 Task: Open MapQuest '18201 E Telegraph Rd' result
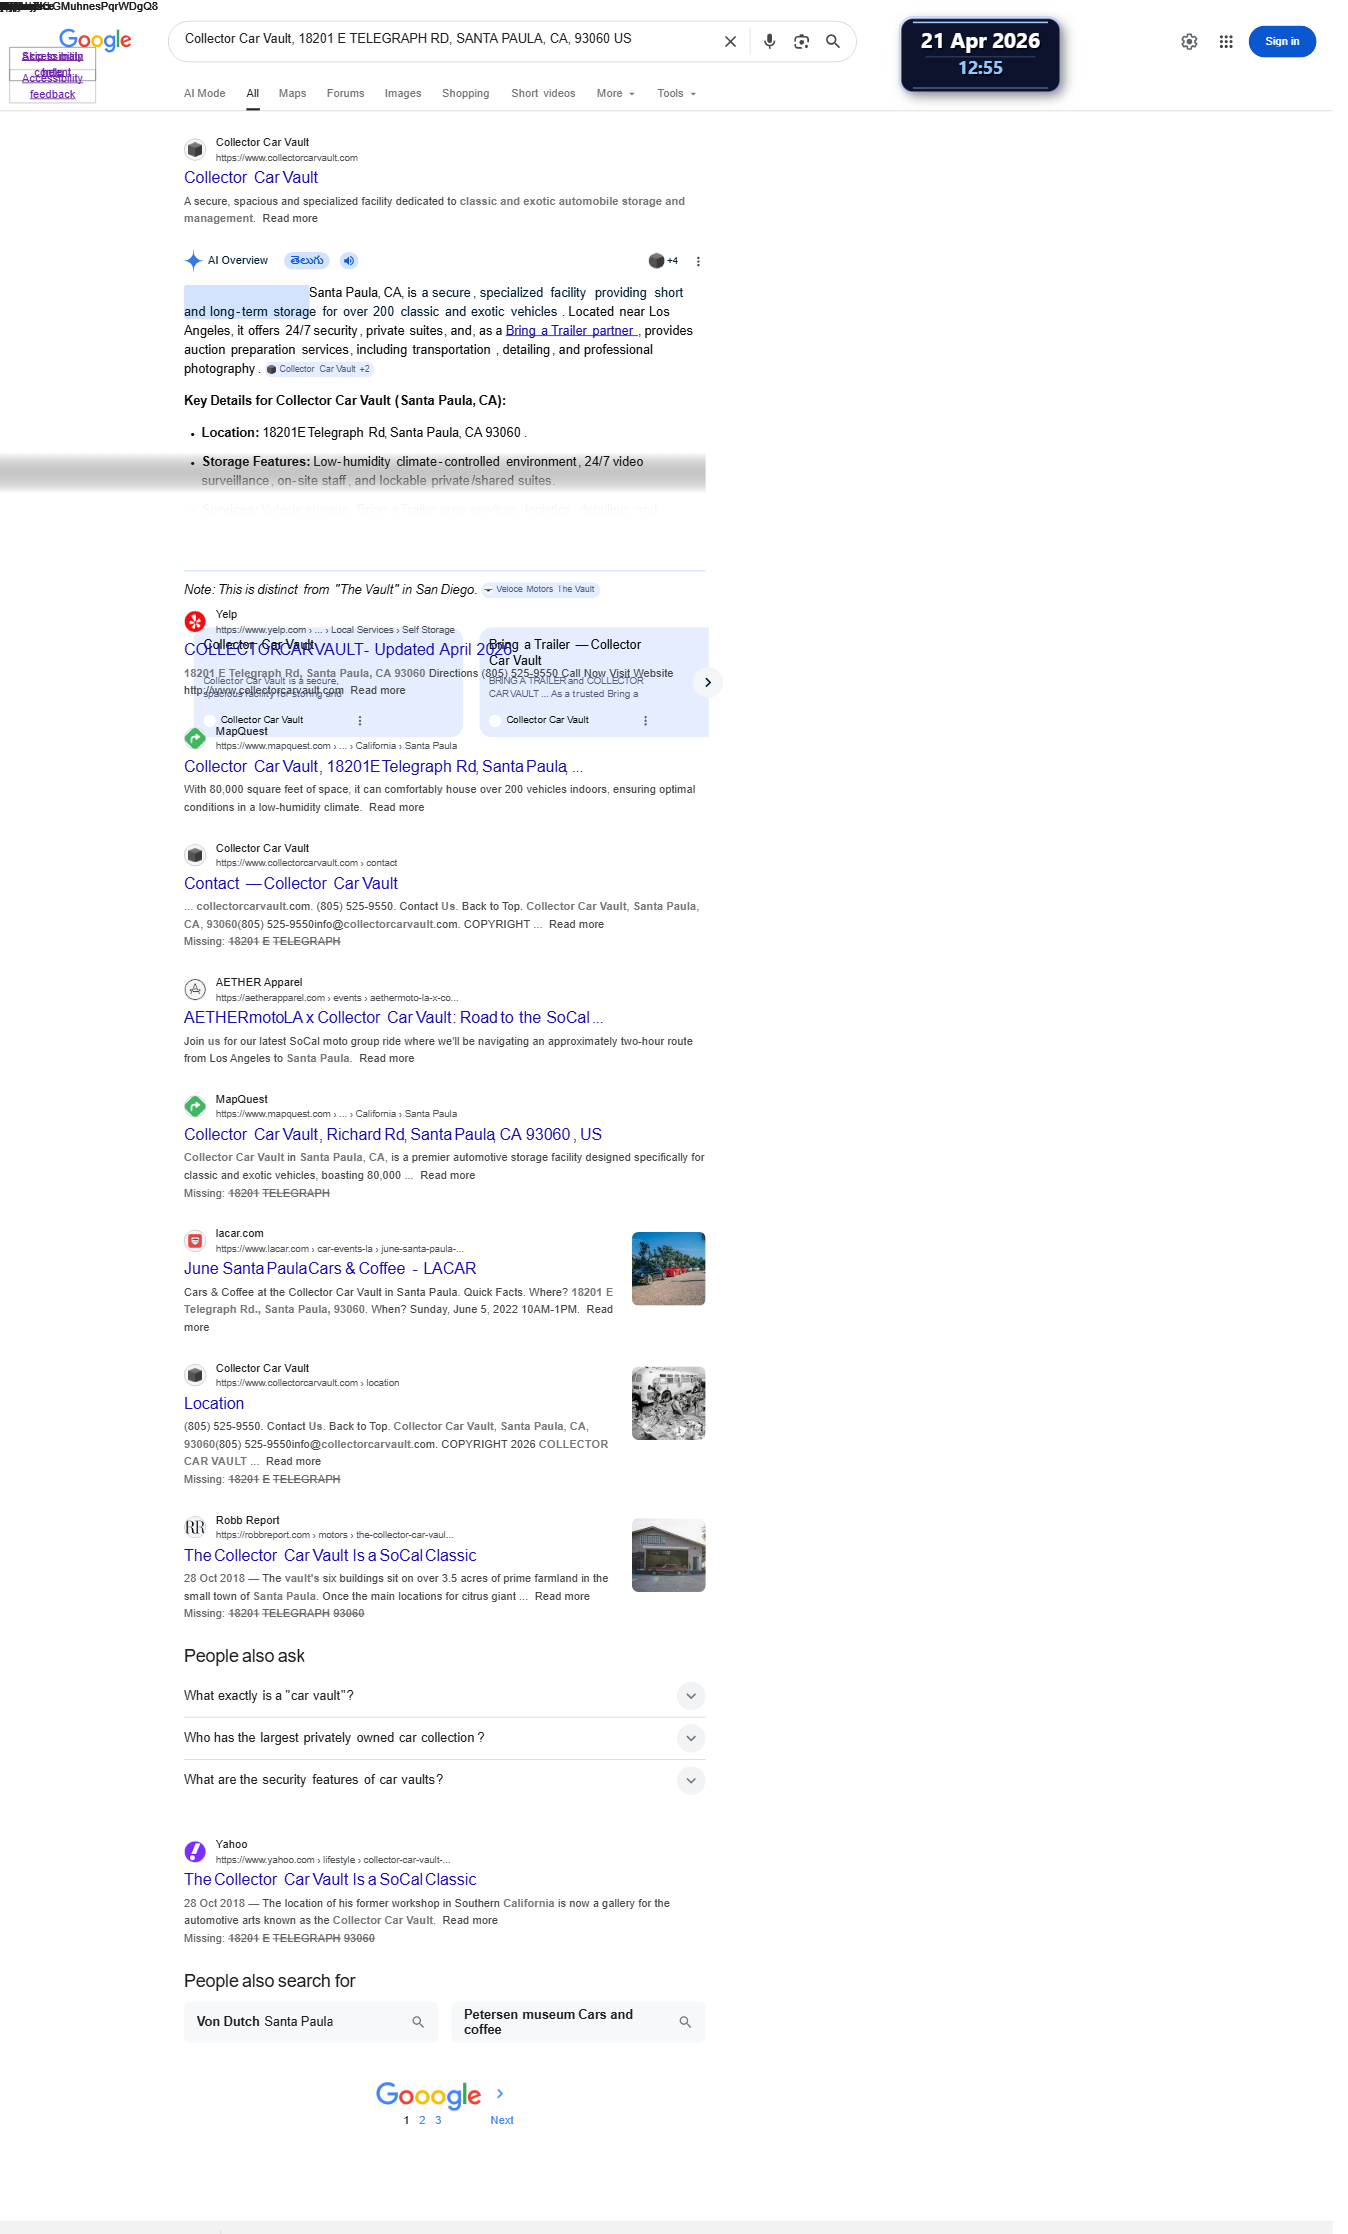point(383,767)
